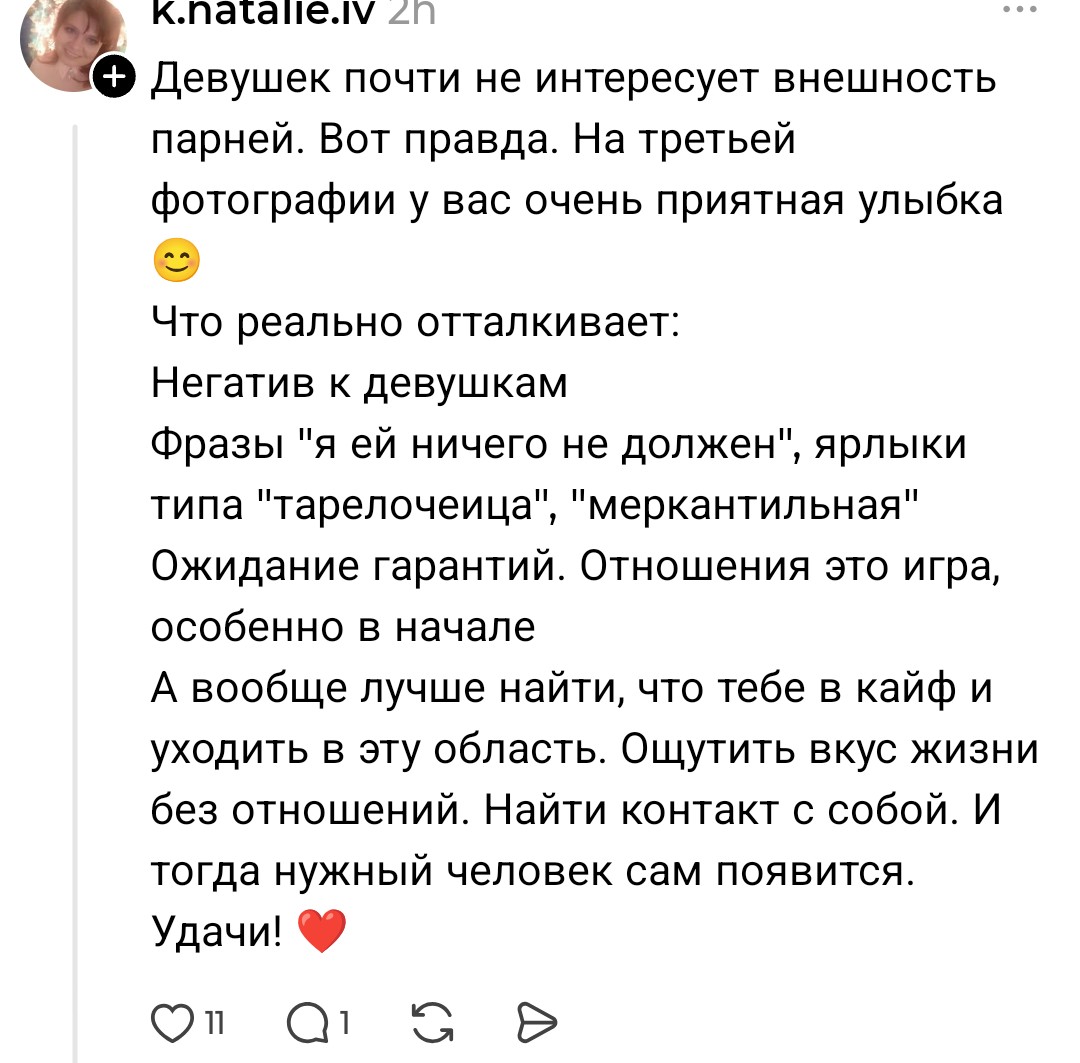Click the red heart emoji after Удачи
The height and width of the screenshot is (1063, 1080).
click(x=321, y=933)
